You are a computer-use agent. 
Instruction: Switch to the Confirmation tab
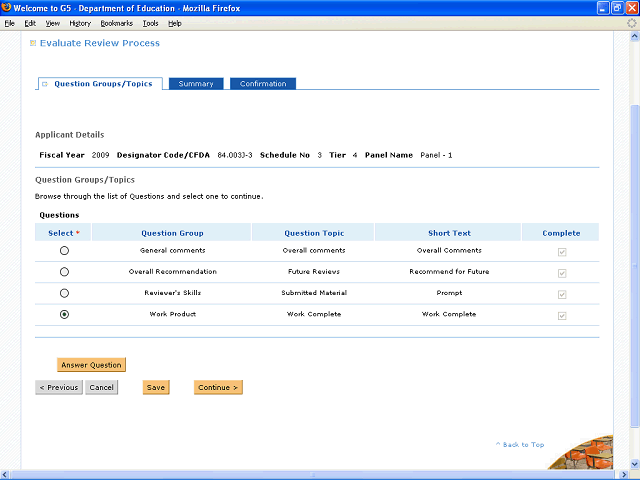[263, 84]
